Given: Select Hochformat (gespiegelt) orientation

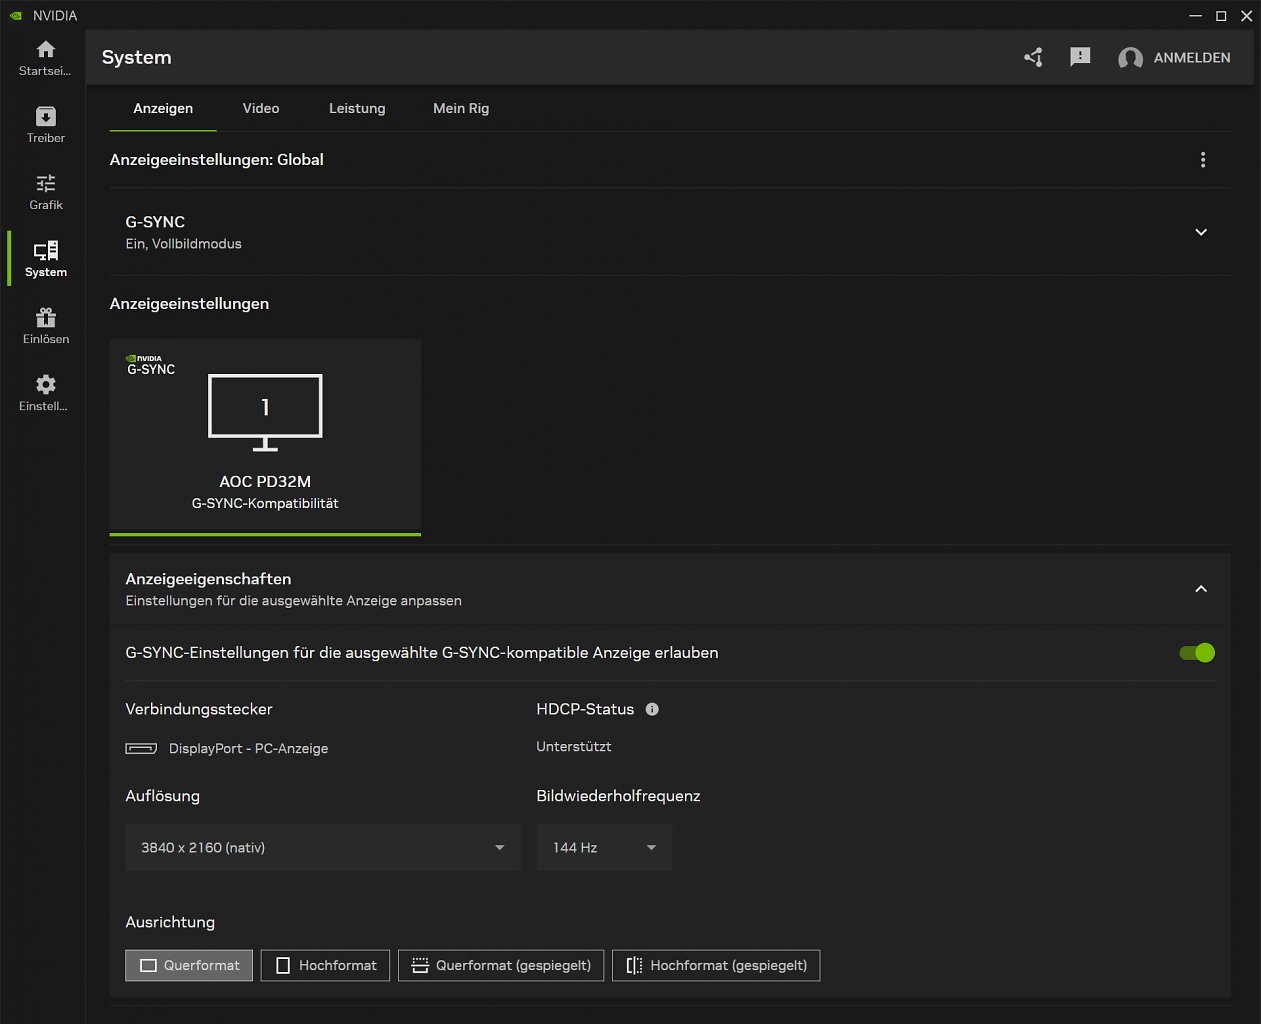Looking at the screenshot, I should pyautogui.click(x=716, y=965).
